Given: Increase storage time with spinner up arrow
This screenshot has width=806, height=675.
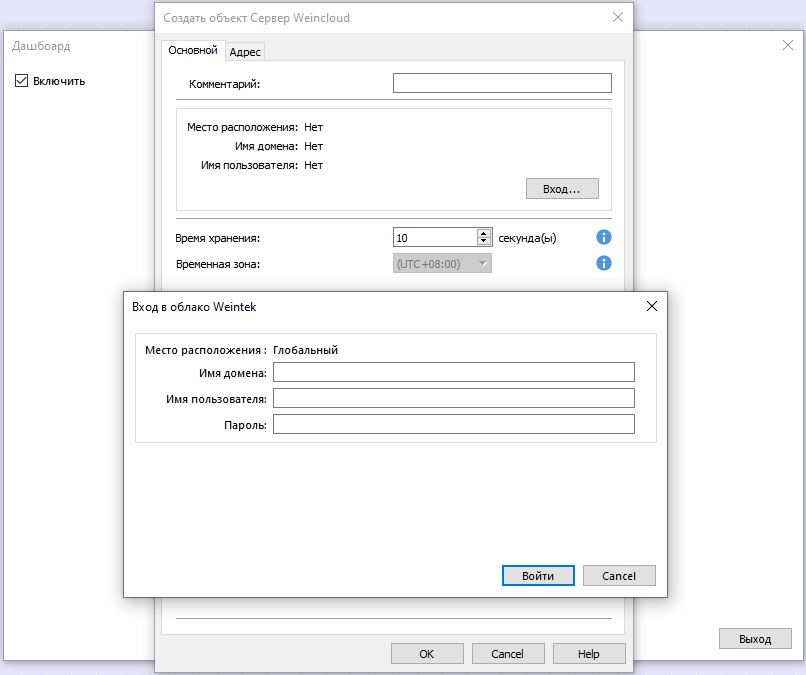Looking at the screenshot, I should click(483, 233).
